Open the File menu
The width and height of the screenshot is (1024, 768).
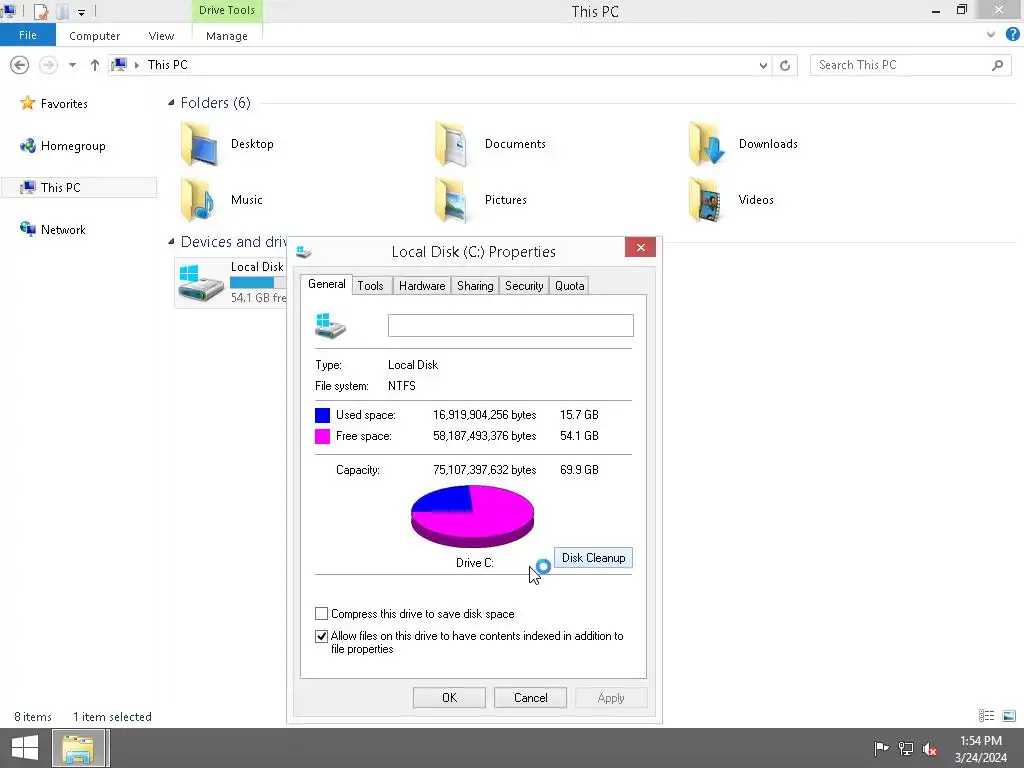pos(27,35)
